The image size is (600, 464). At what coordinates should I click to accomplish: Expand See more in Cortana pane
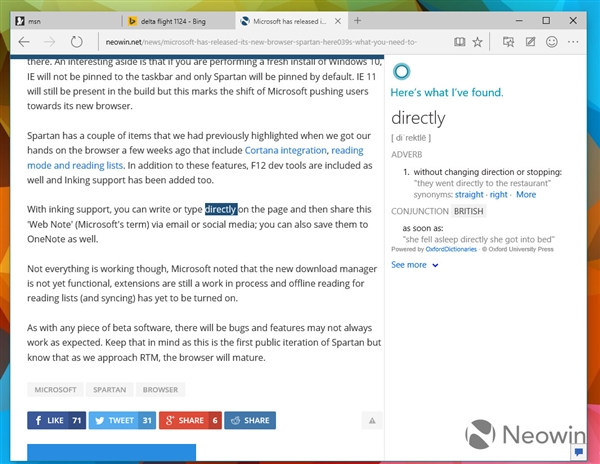click(x=414, y=265)
